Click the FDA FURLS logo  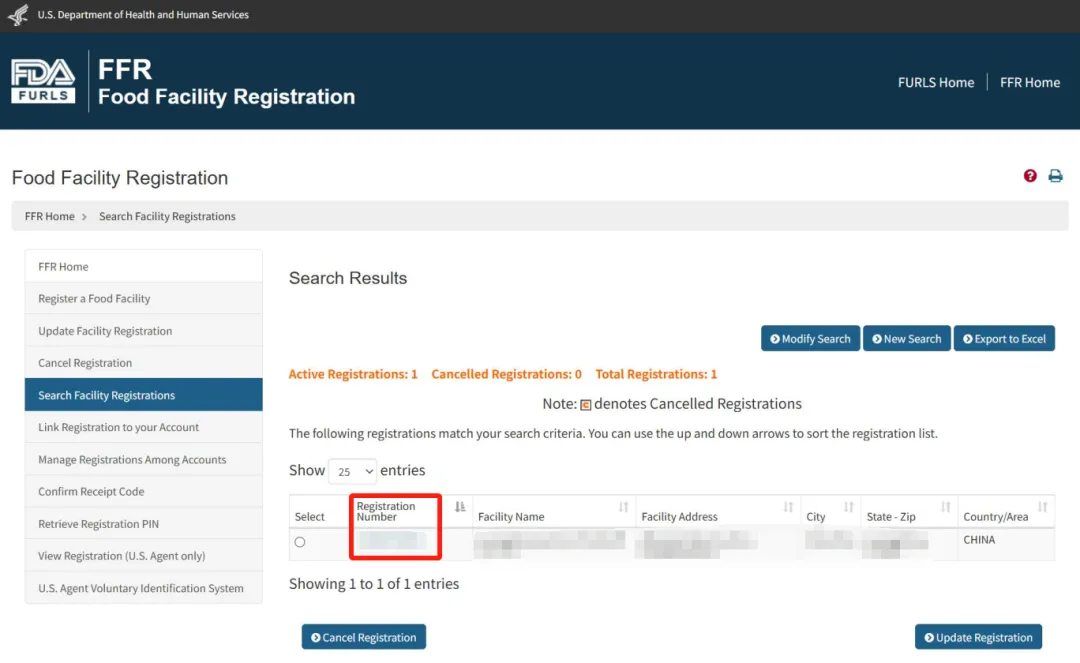(x=43, y=81)
